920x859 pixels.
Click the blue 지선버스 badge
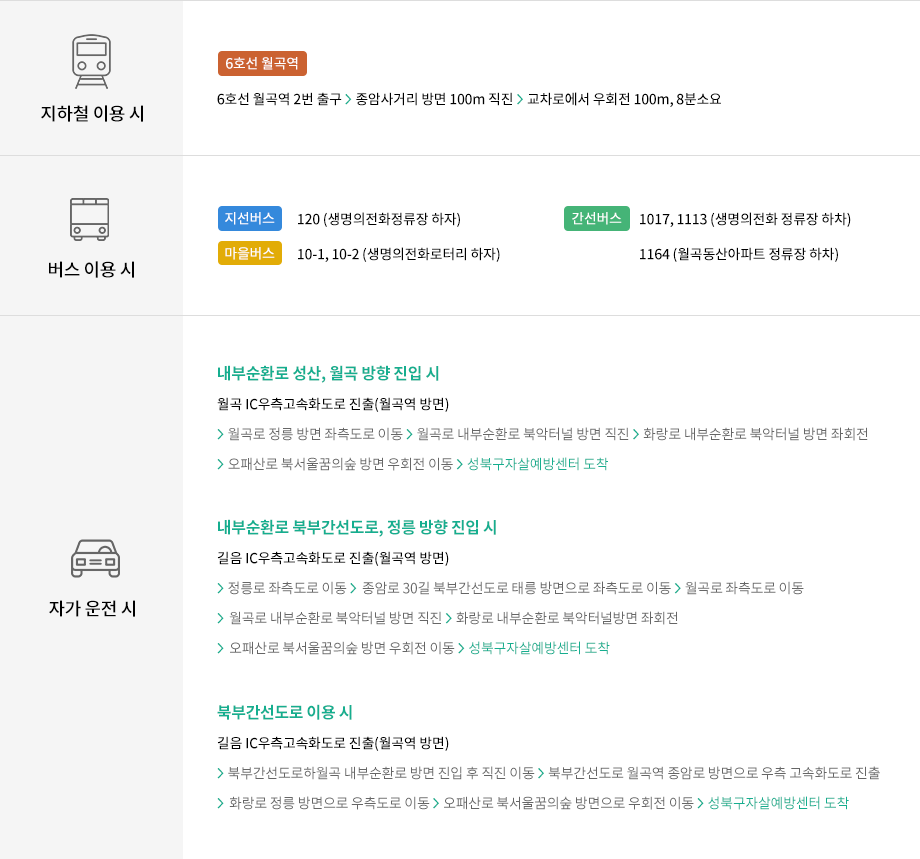point(250,218)
